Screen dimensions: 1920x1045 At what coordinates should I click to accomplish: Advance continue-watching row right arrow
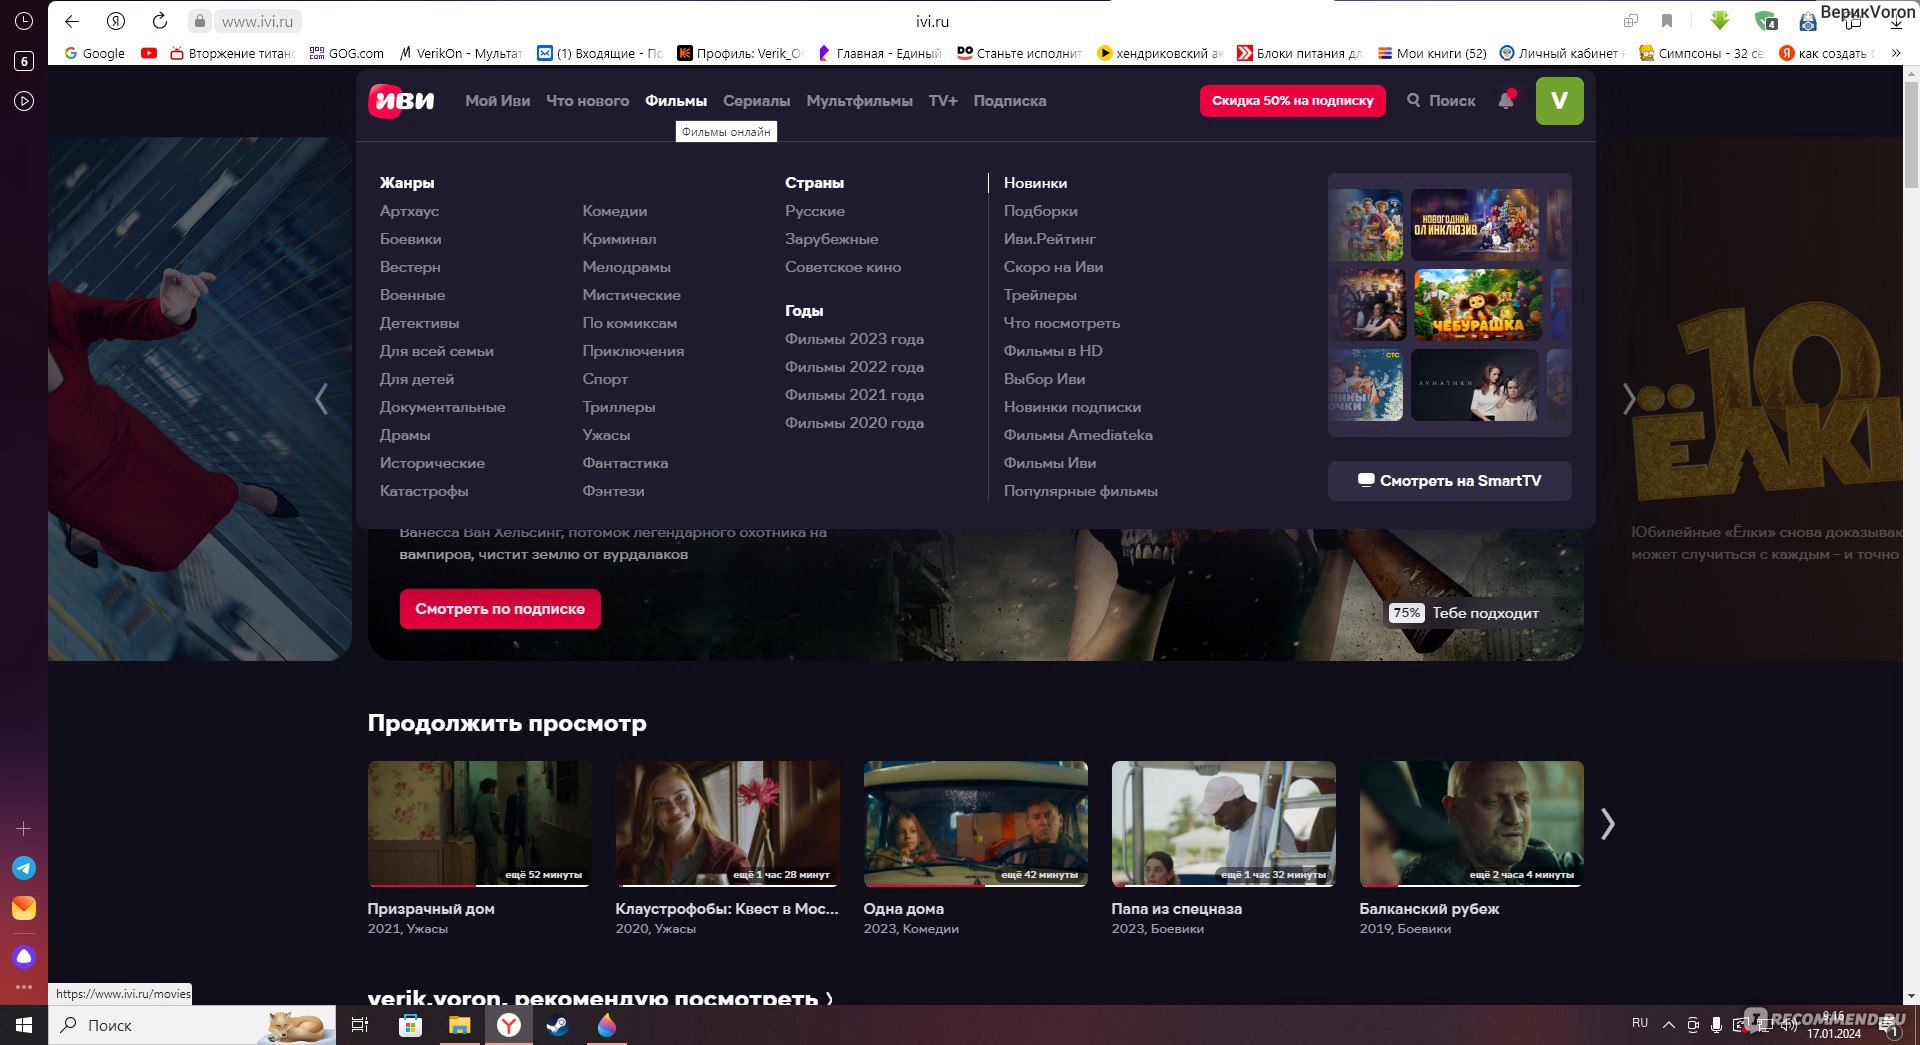click(1607, 824)
